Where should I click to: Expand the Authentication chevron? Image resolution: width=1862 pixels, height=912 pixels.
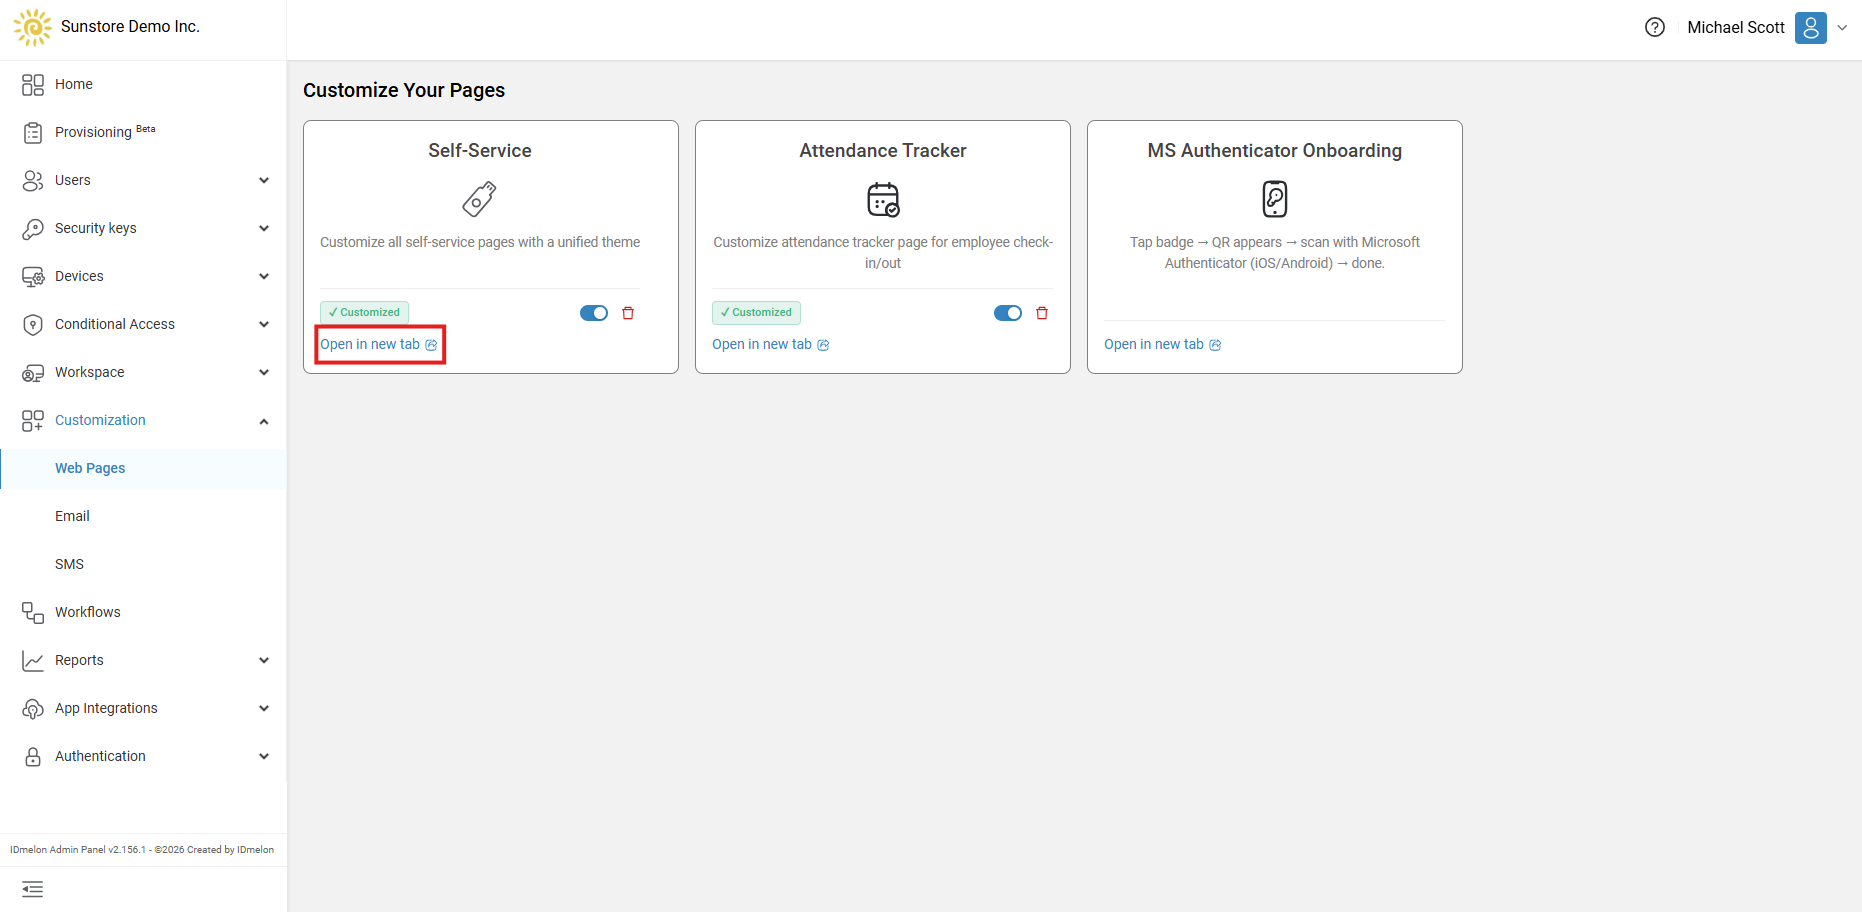click(264, 756)
